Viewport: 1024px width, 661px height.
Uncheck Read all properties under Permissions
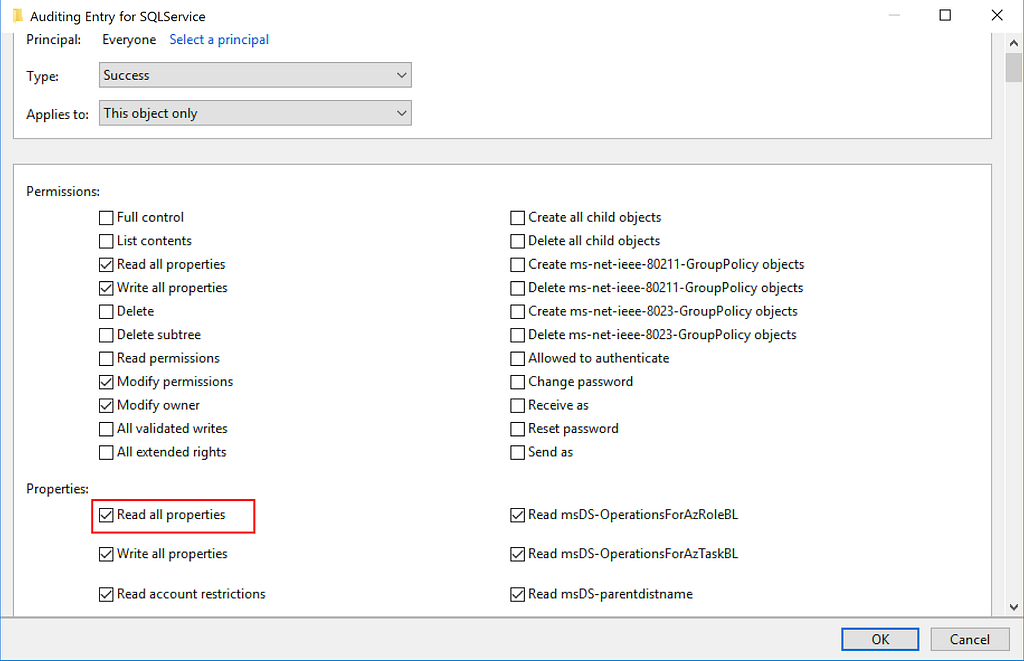(x=106, y=265)
